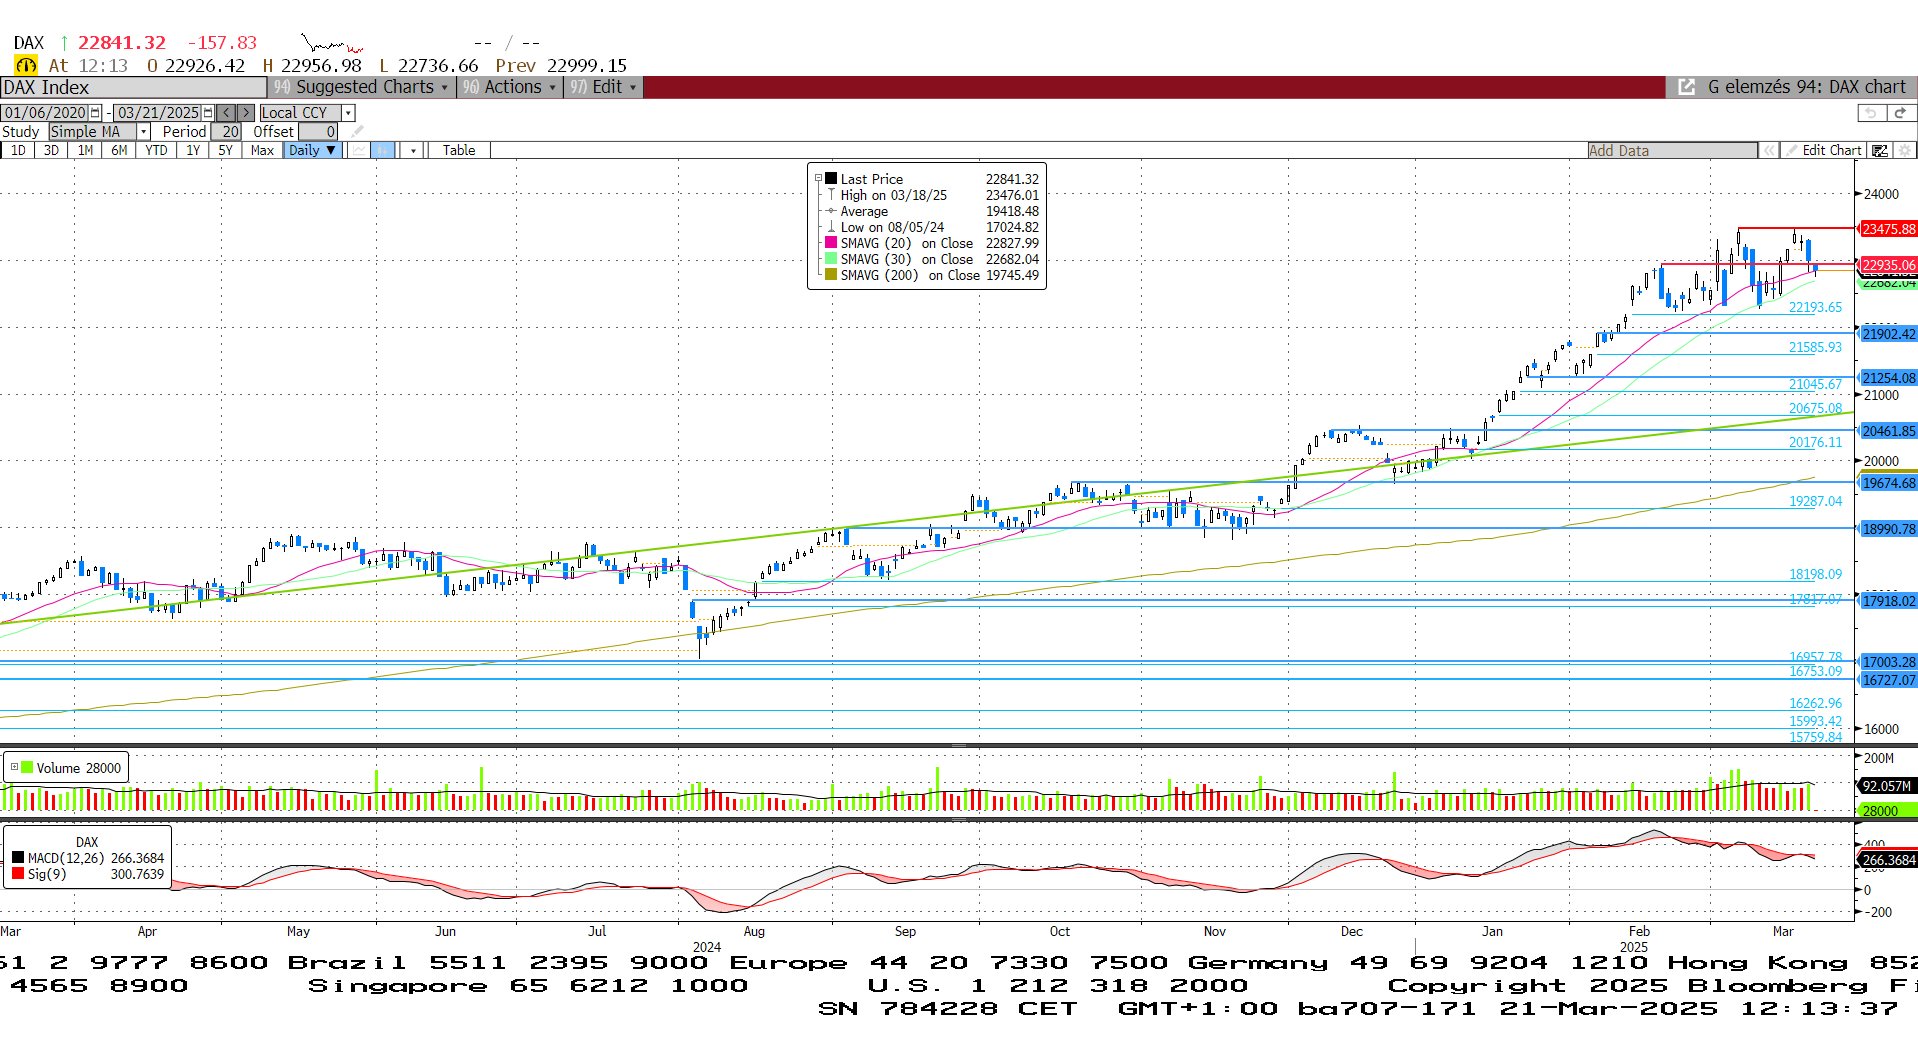Click the end date field 03/21/2025
This screenshot has width=1918, height=1064.
(158, 113)
